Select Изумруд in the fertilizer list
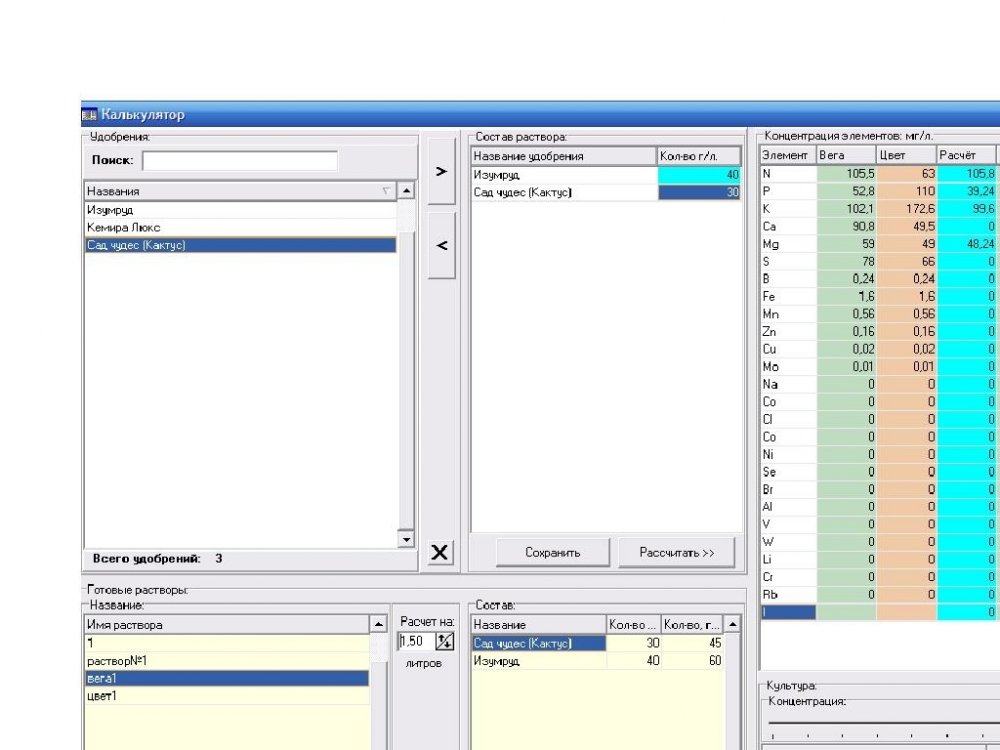This screenshot has width=1000, height=750. pos(240,210)
